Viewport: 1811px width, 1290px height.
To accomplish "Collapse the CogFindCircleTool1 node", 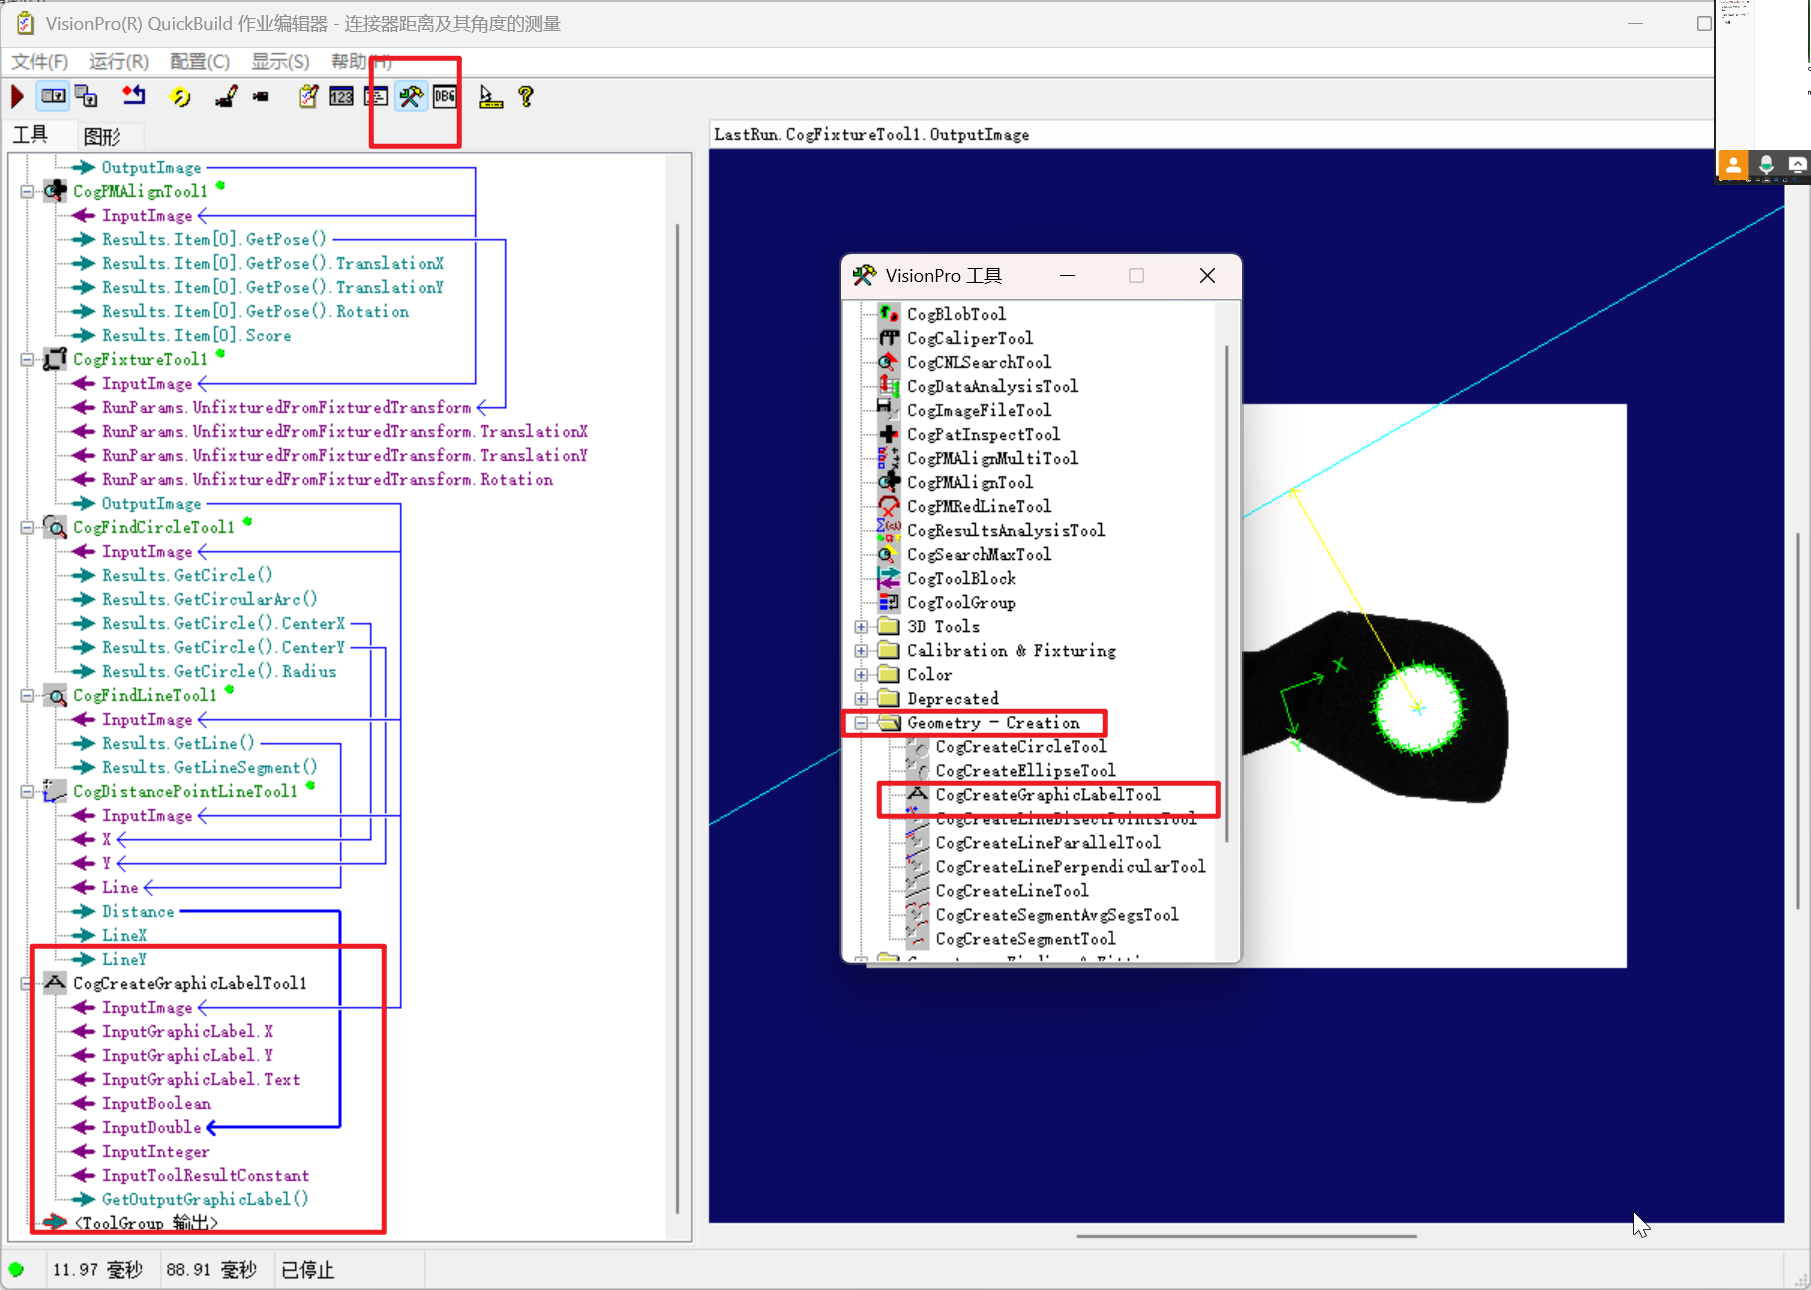I will click(28, 527).
